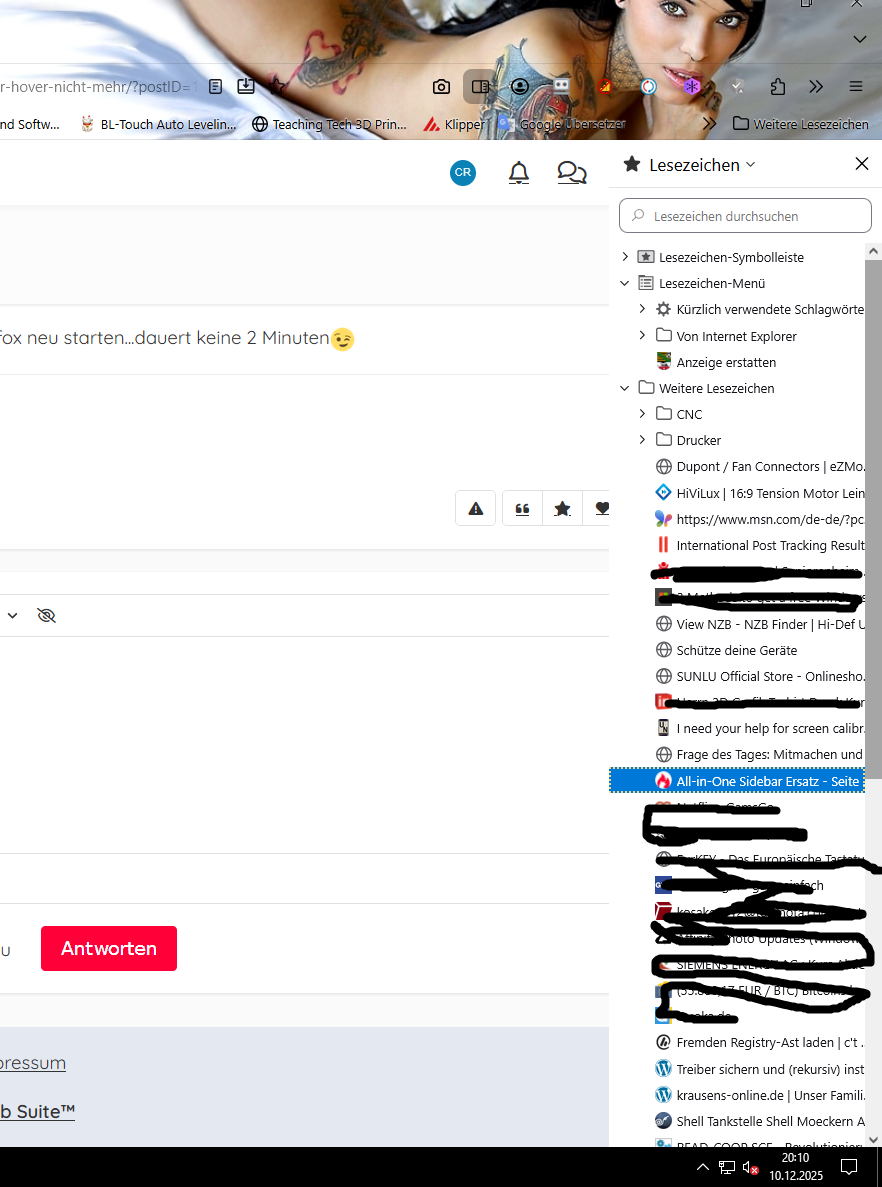Screen dimensions: 882x1187
Task: Click the red Antworten button
Action: coord(109,949)
